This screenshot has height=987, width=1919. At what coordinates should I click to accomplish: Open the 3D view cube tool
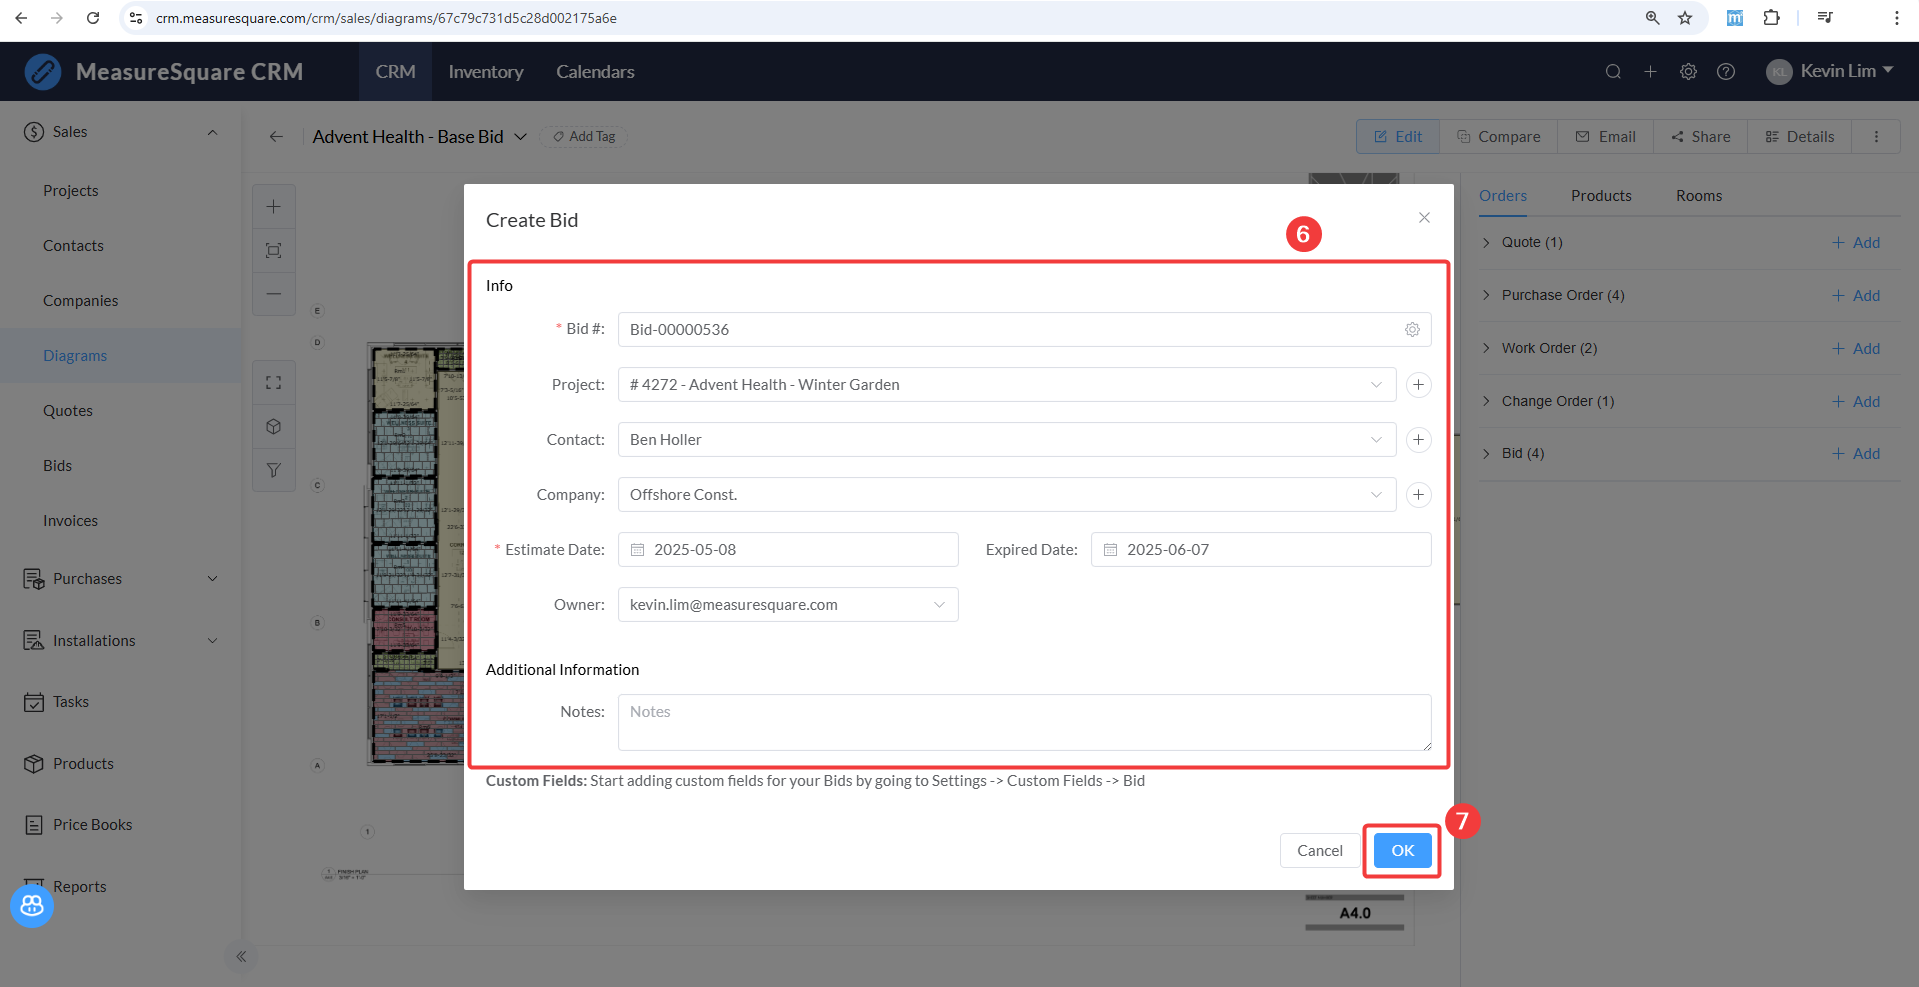273,427
